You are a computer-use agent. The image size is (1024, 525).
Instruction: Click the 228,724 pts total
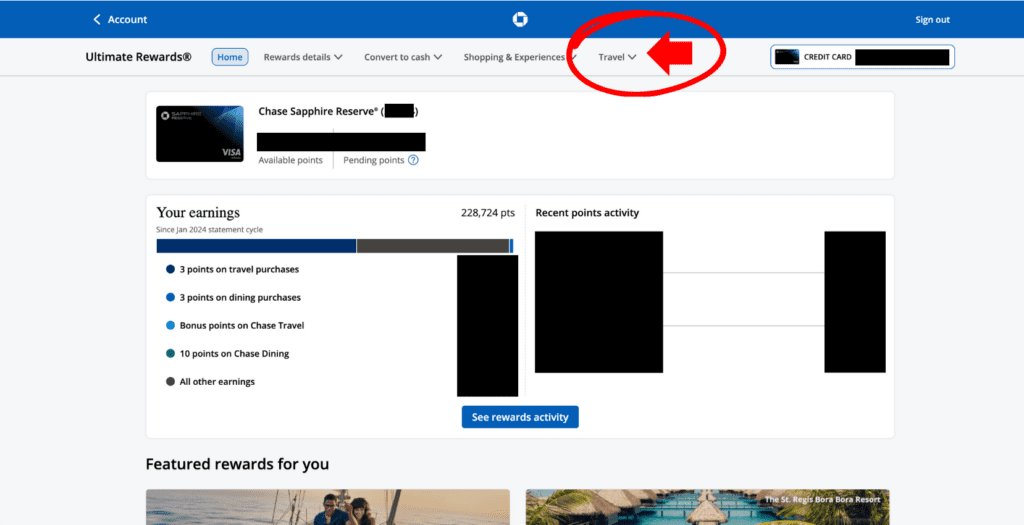[488, 213]
